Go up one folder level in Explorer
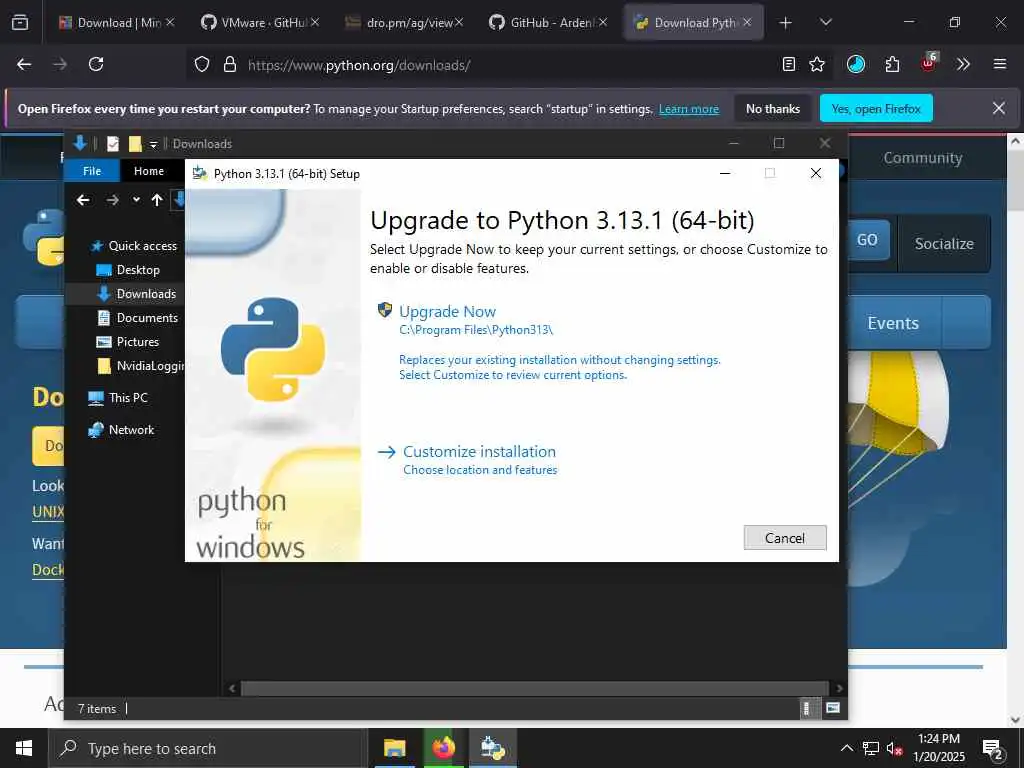 [x=157, y=200]
